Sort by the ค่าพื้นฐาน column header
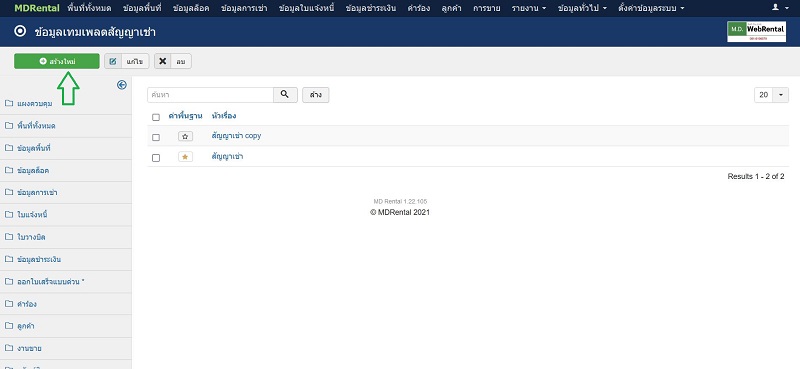The width and height of the screenshot is (800, 369). coord(185,116)
